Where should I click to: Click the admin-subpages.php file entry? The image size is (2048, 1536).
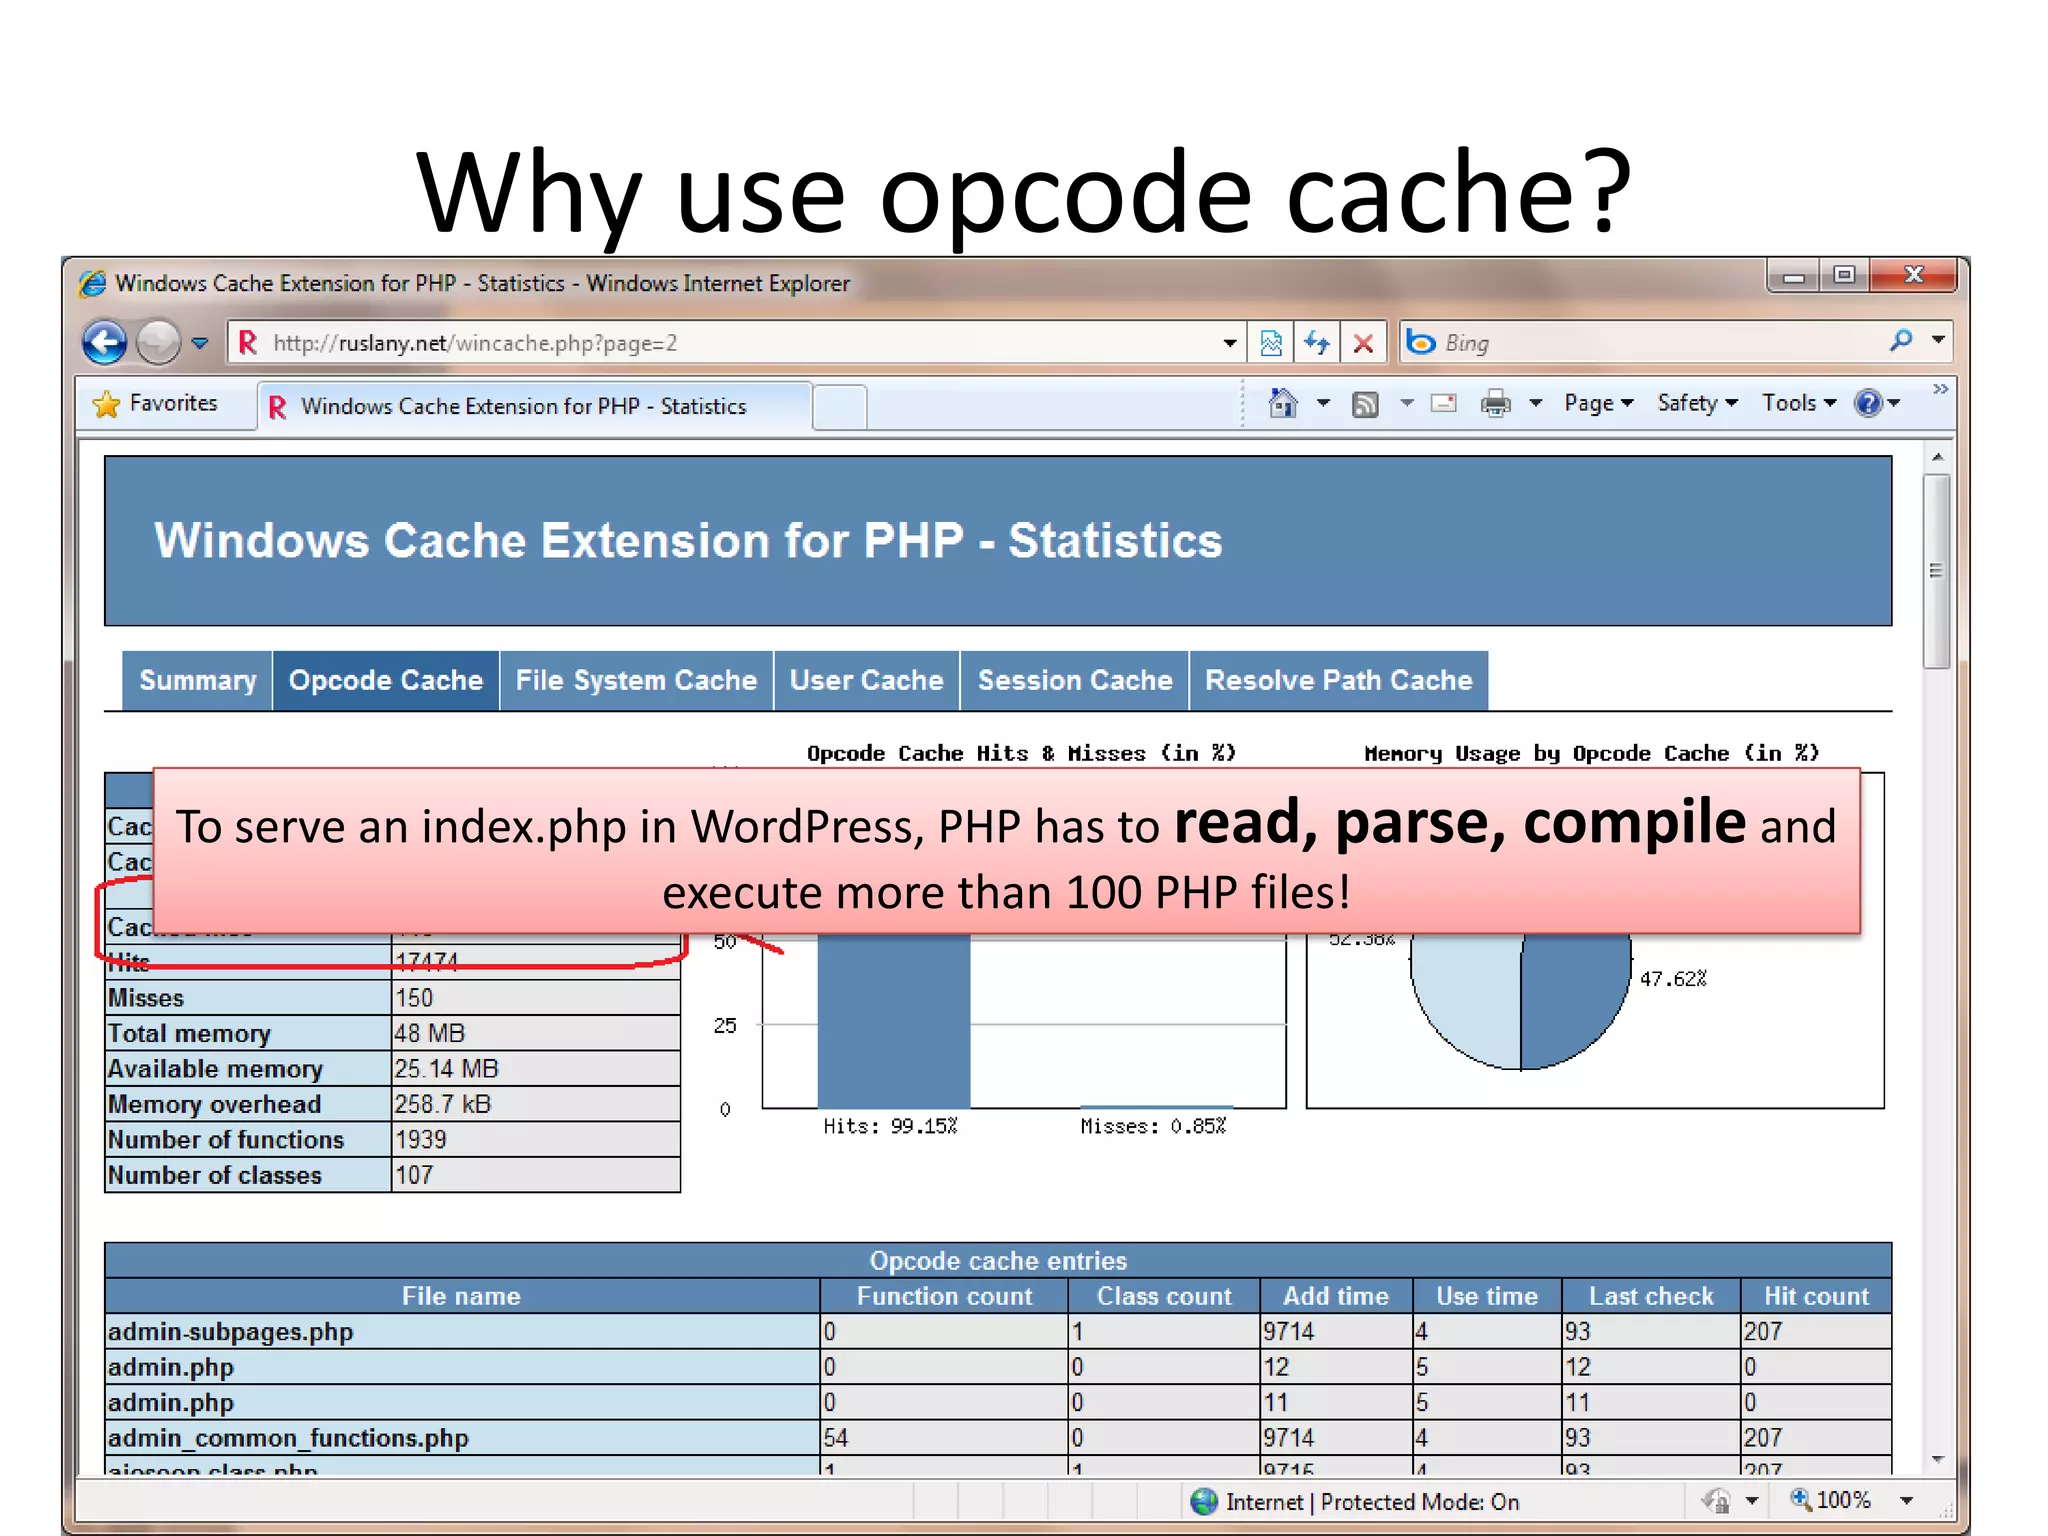click(230, 1332)
